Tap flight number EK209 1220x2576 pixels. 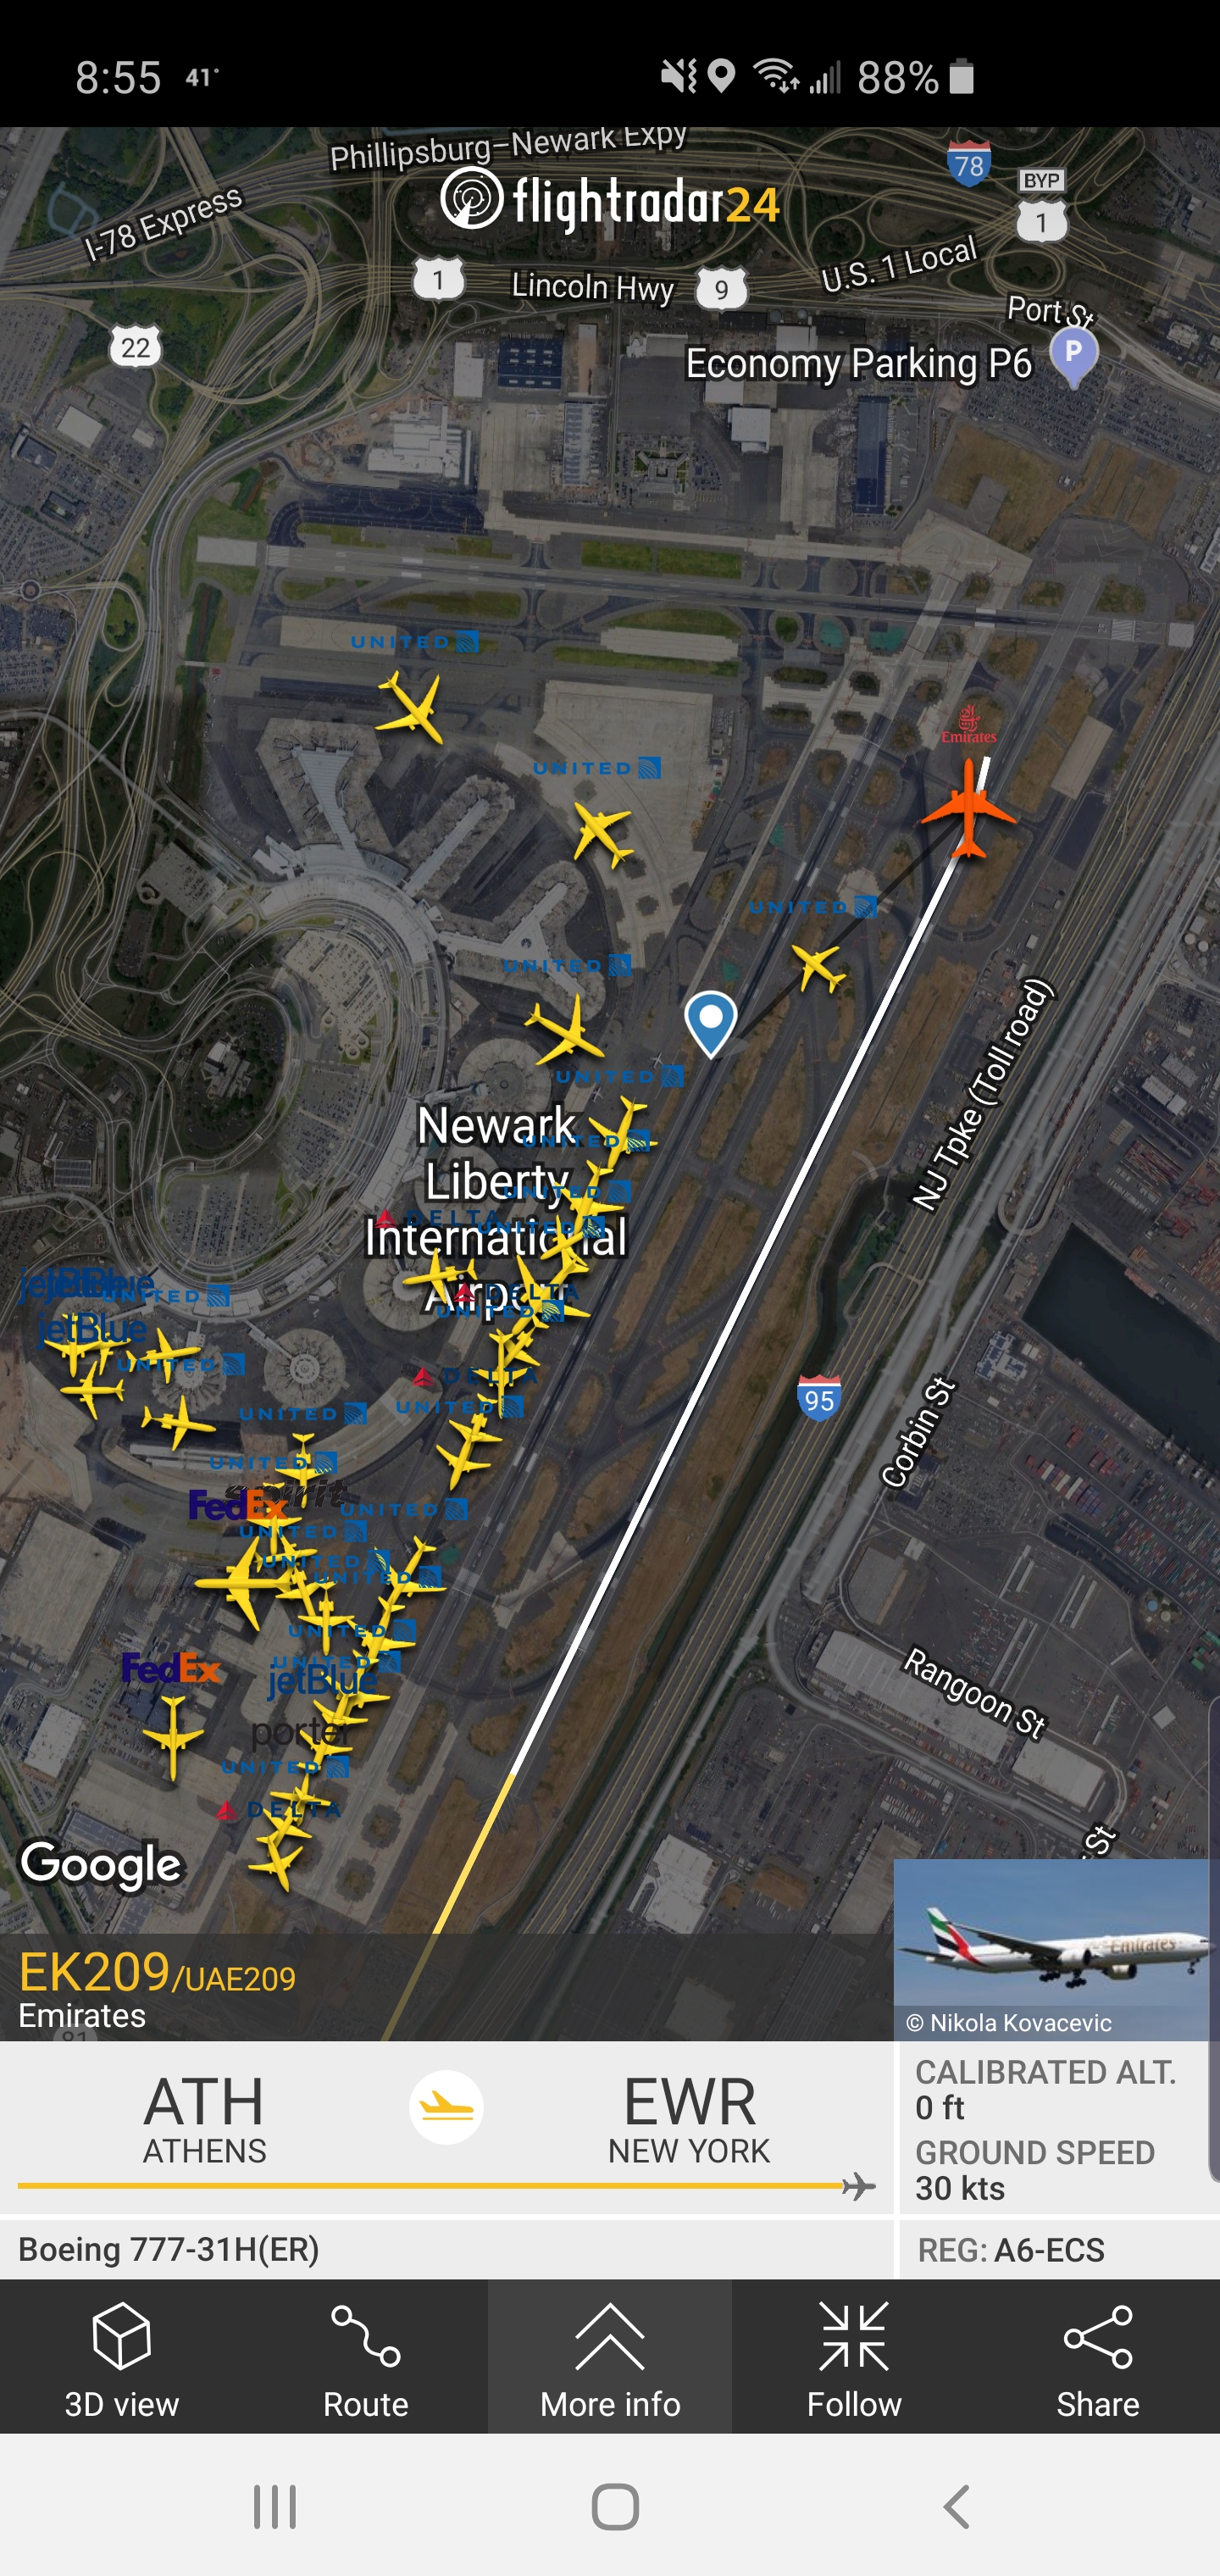click(x=94, y=1972)
